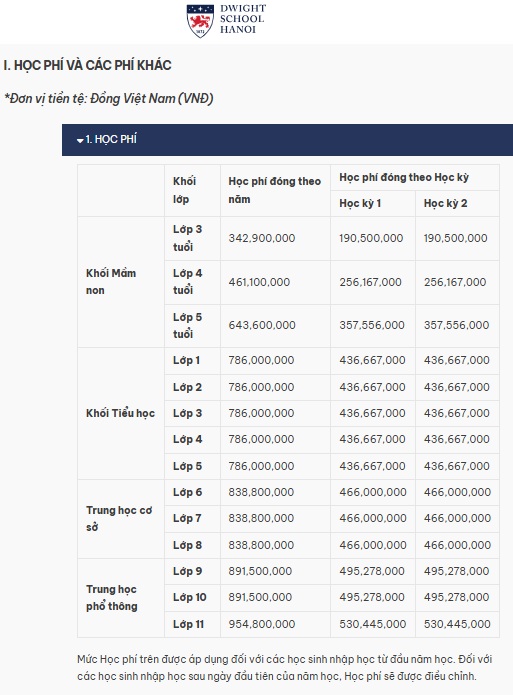The height and width of the screenshot is (695, 513).
Task: Click heading 'I. HỌC PHÍ VÀ CÁC PHÍ KHÁC'
Action: 87,65
